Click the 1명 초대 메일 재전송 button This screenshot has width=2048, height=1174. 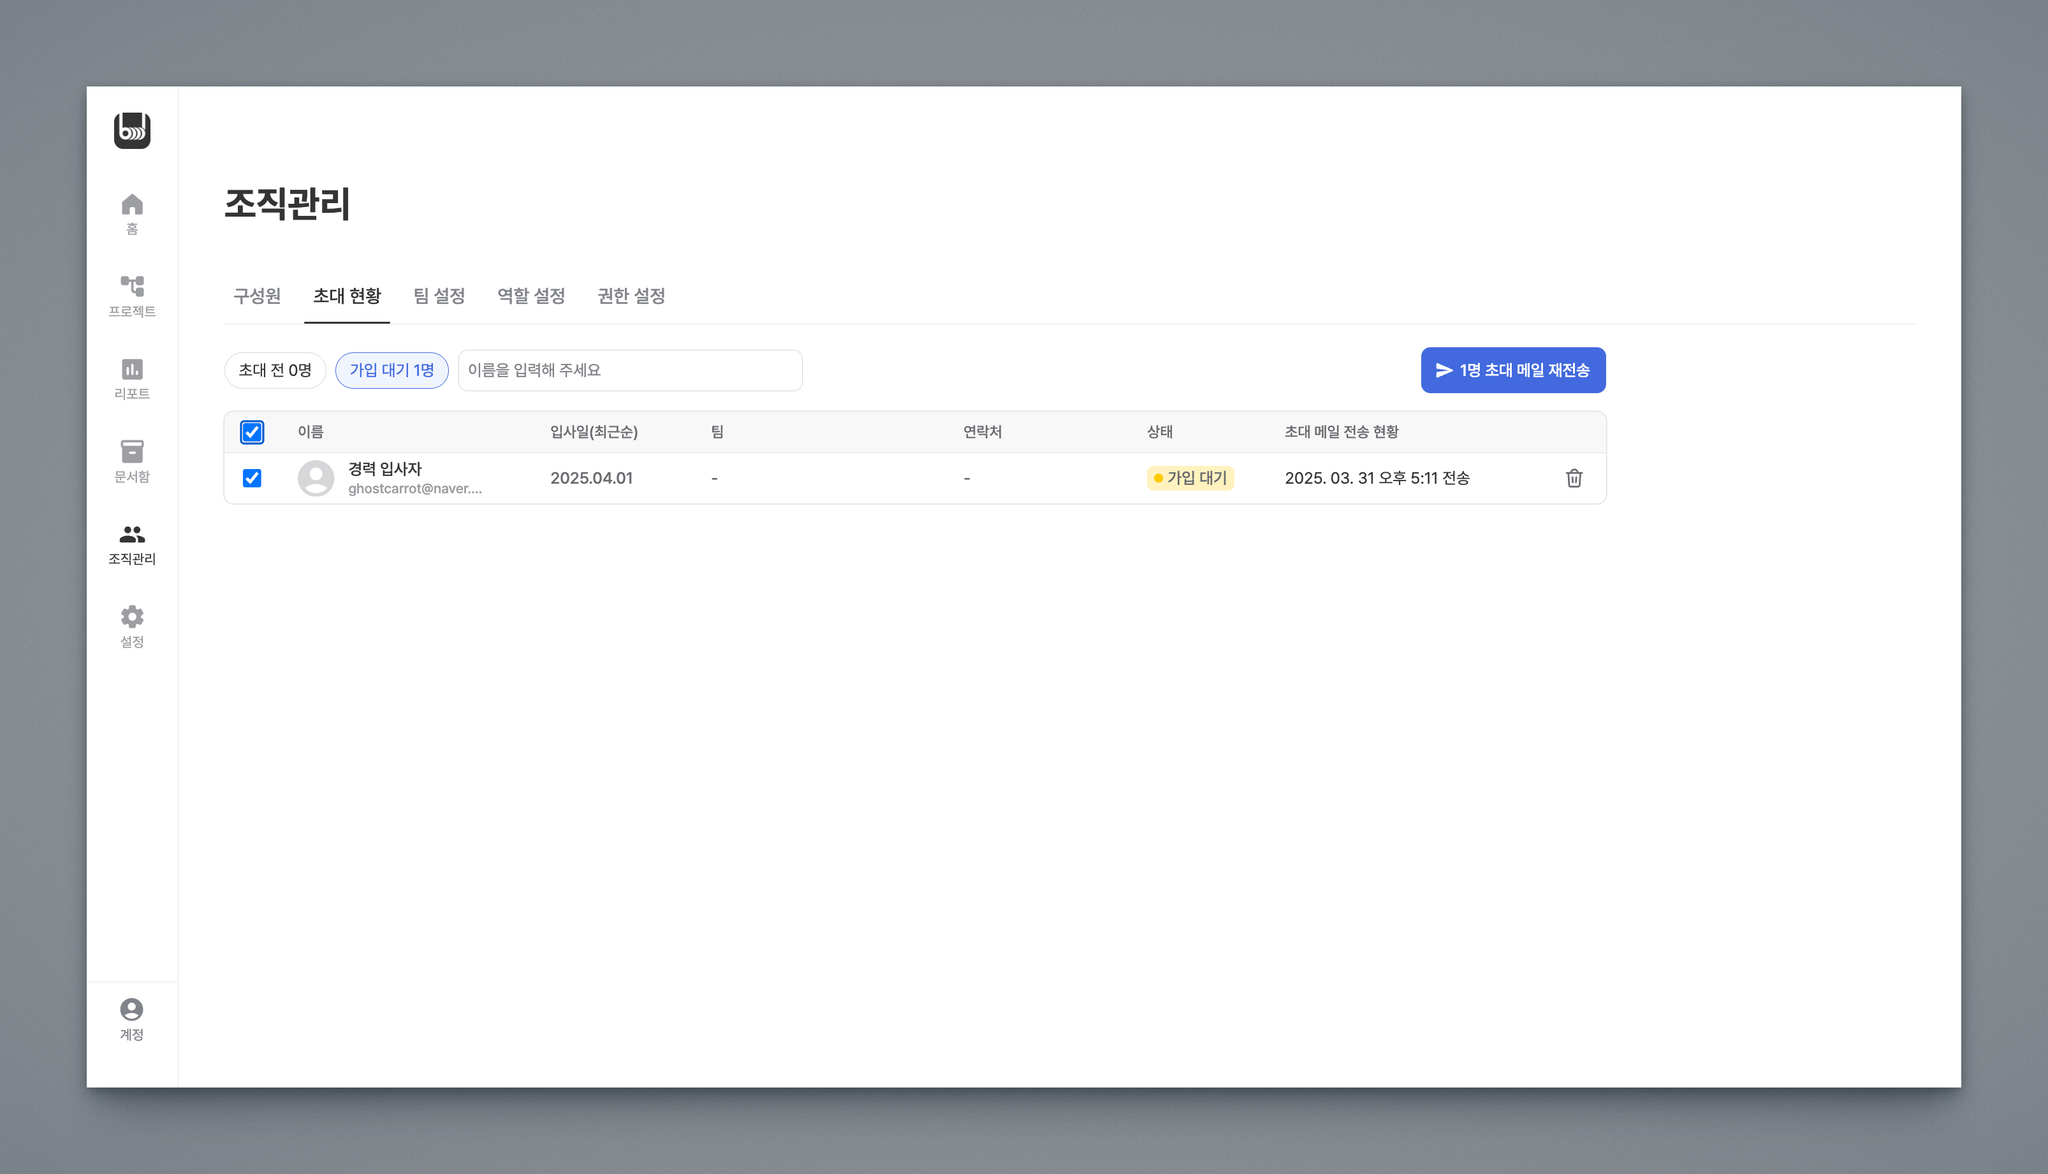[1512, 370]
